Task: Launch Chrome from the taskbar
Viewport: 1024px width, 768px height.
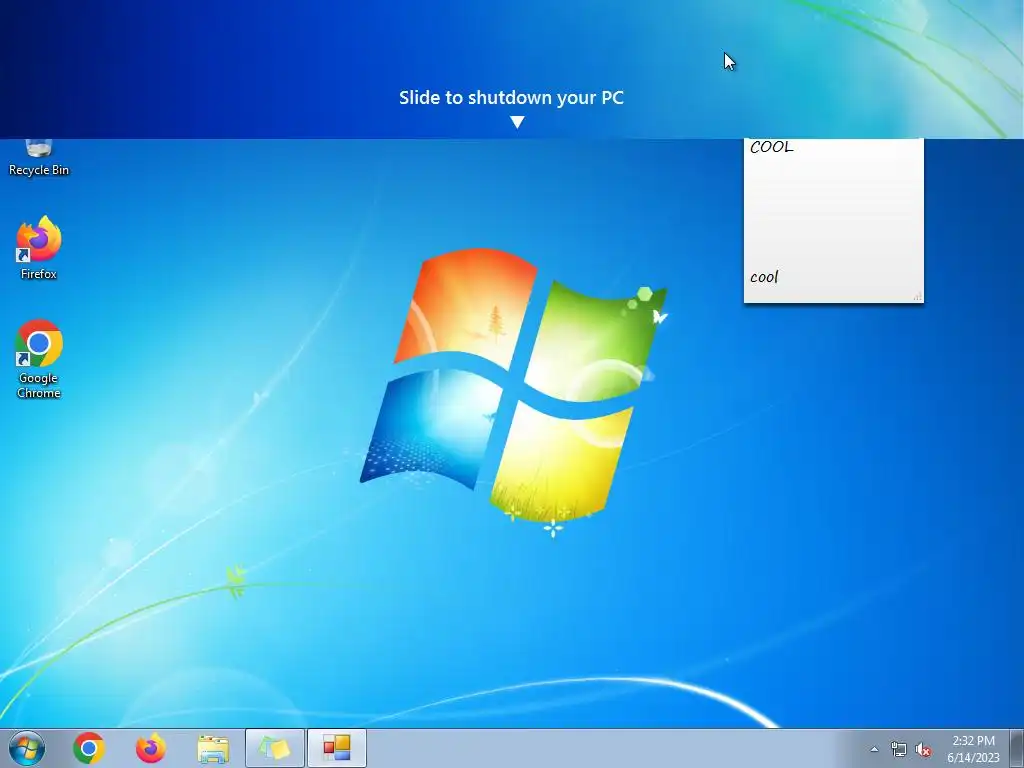Action: pyautogui.click(x=89, y=748)
